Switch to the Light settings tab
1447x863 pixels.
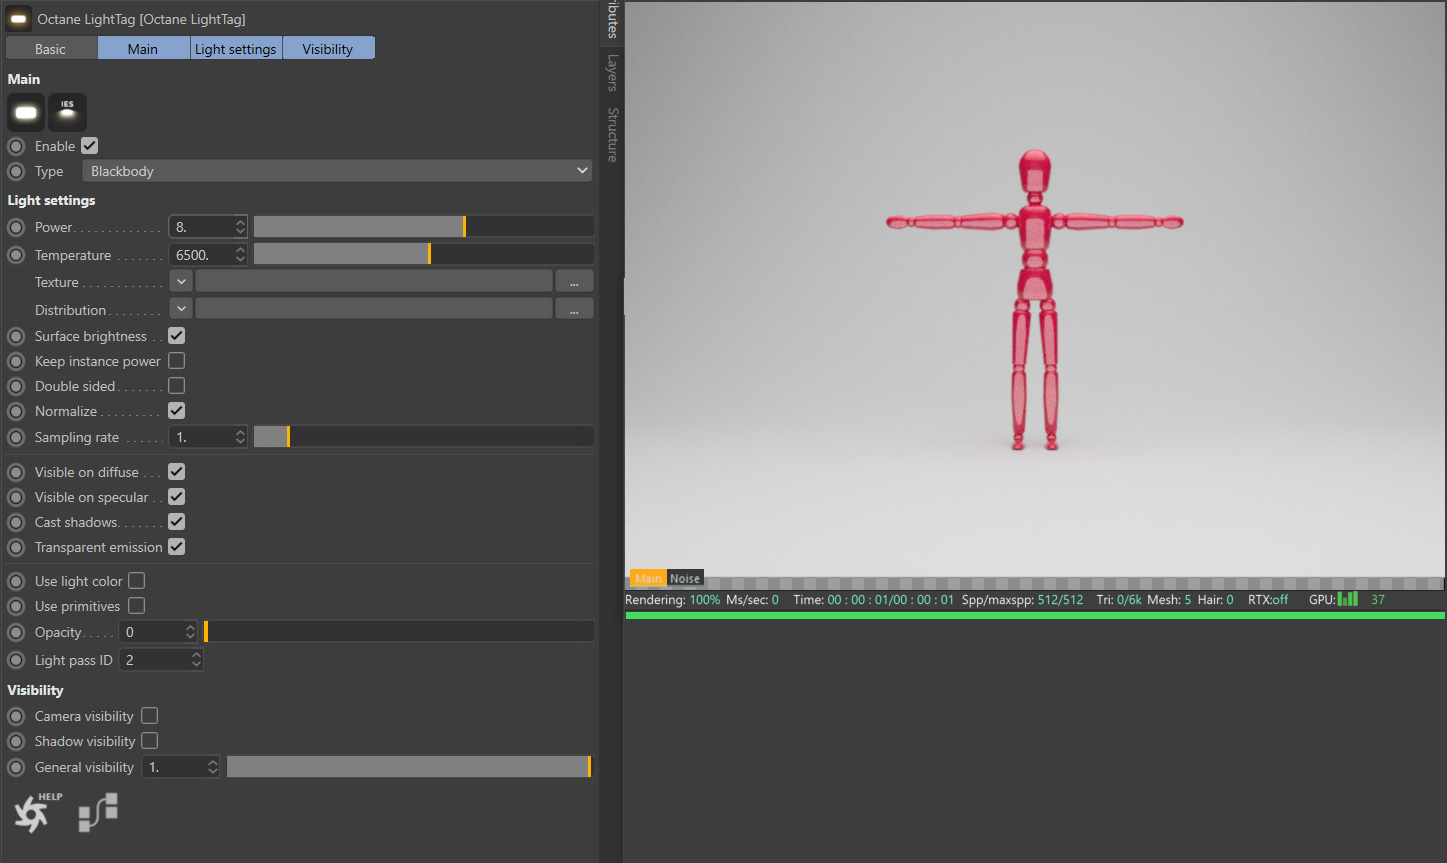(x=236, y=49)
